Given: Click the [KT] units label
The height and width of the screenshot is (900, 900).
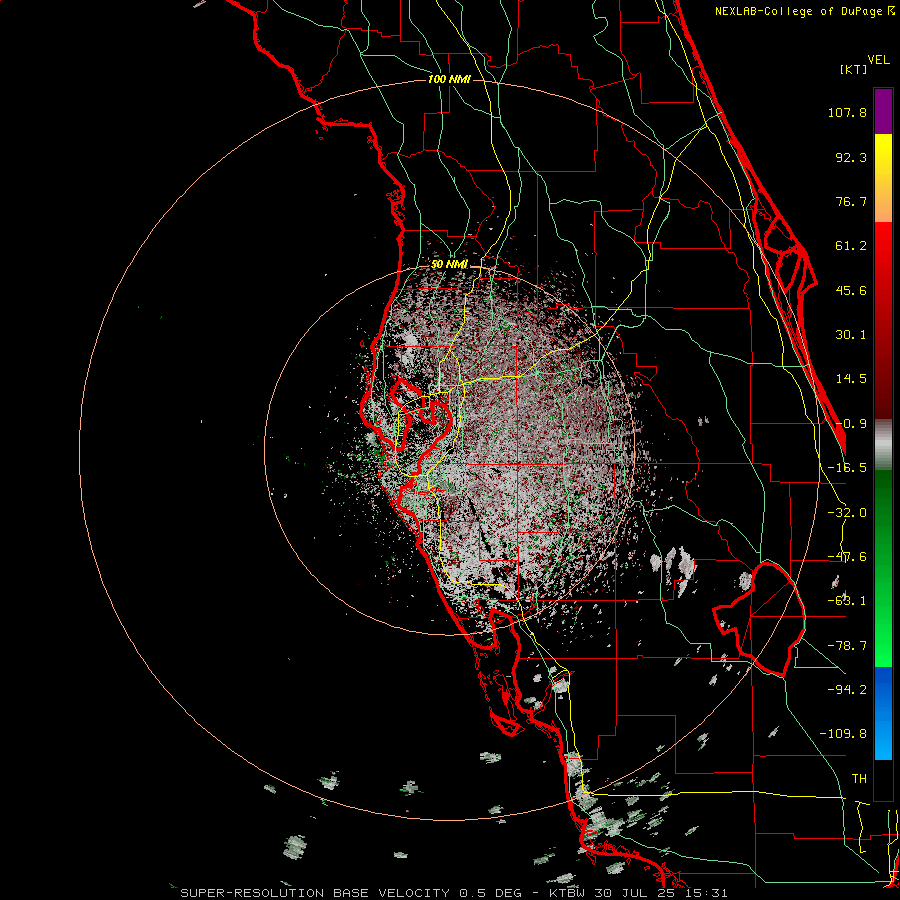Looking at the screenshot, I should [x=853, y=69].
